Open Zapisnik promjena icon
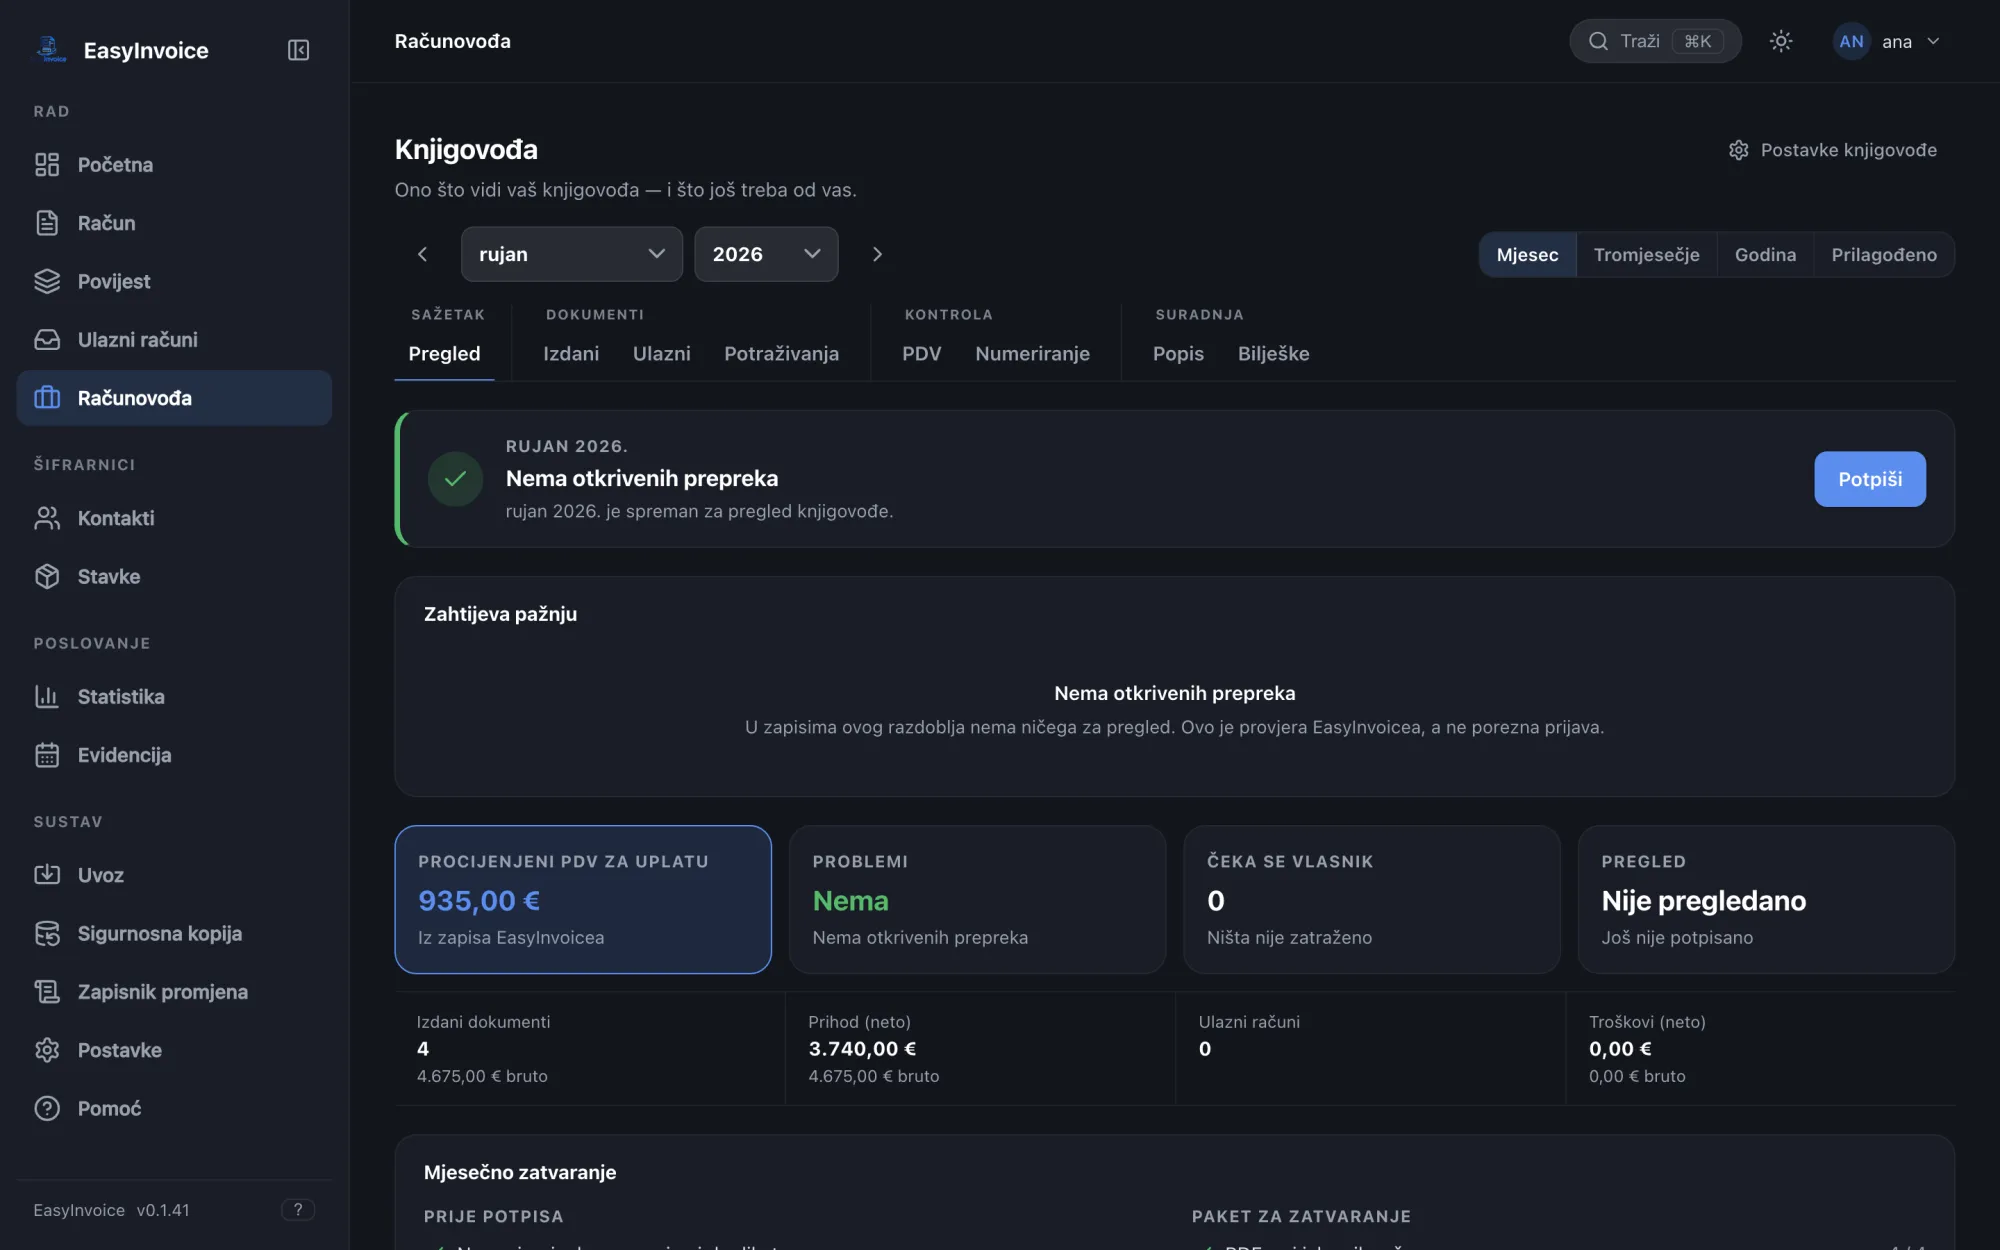Screen dimensions: 2000x1250 click(x=47, y=992)
